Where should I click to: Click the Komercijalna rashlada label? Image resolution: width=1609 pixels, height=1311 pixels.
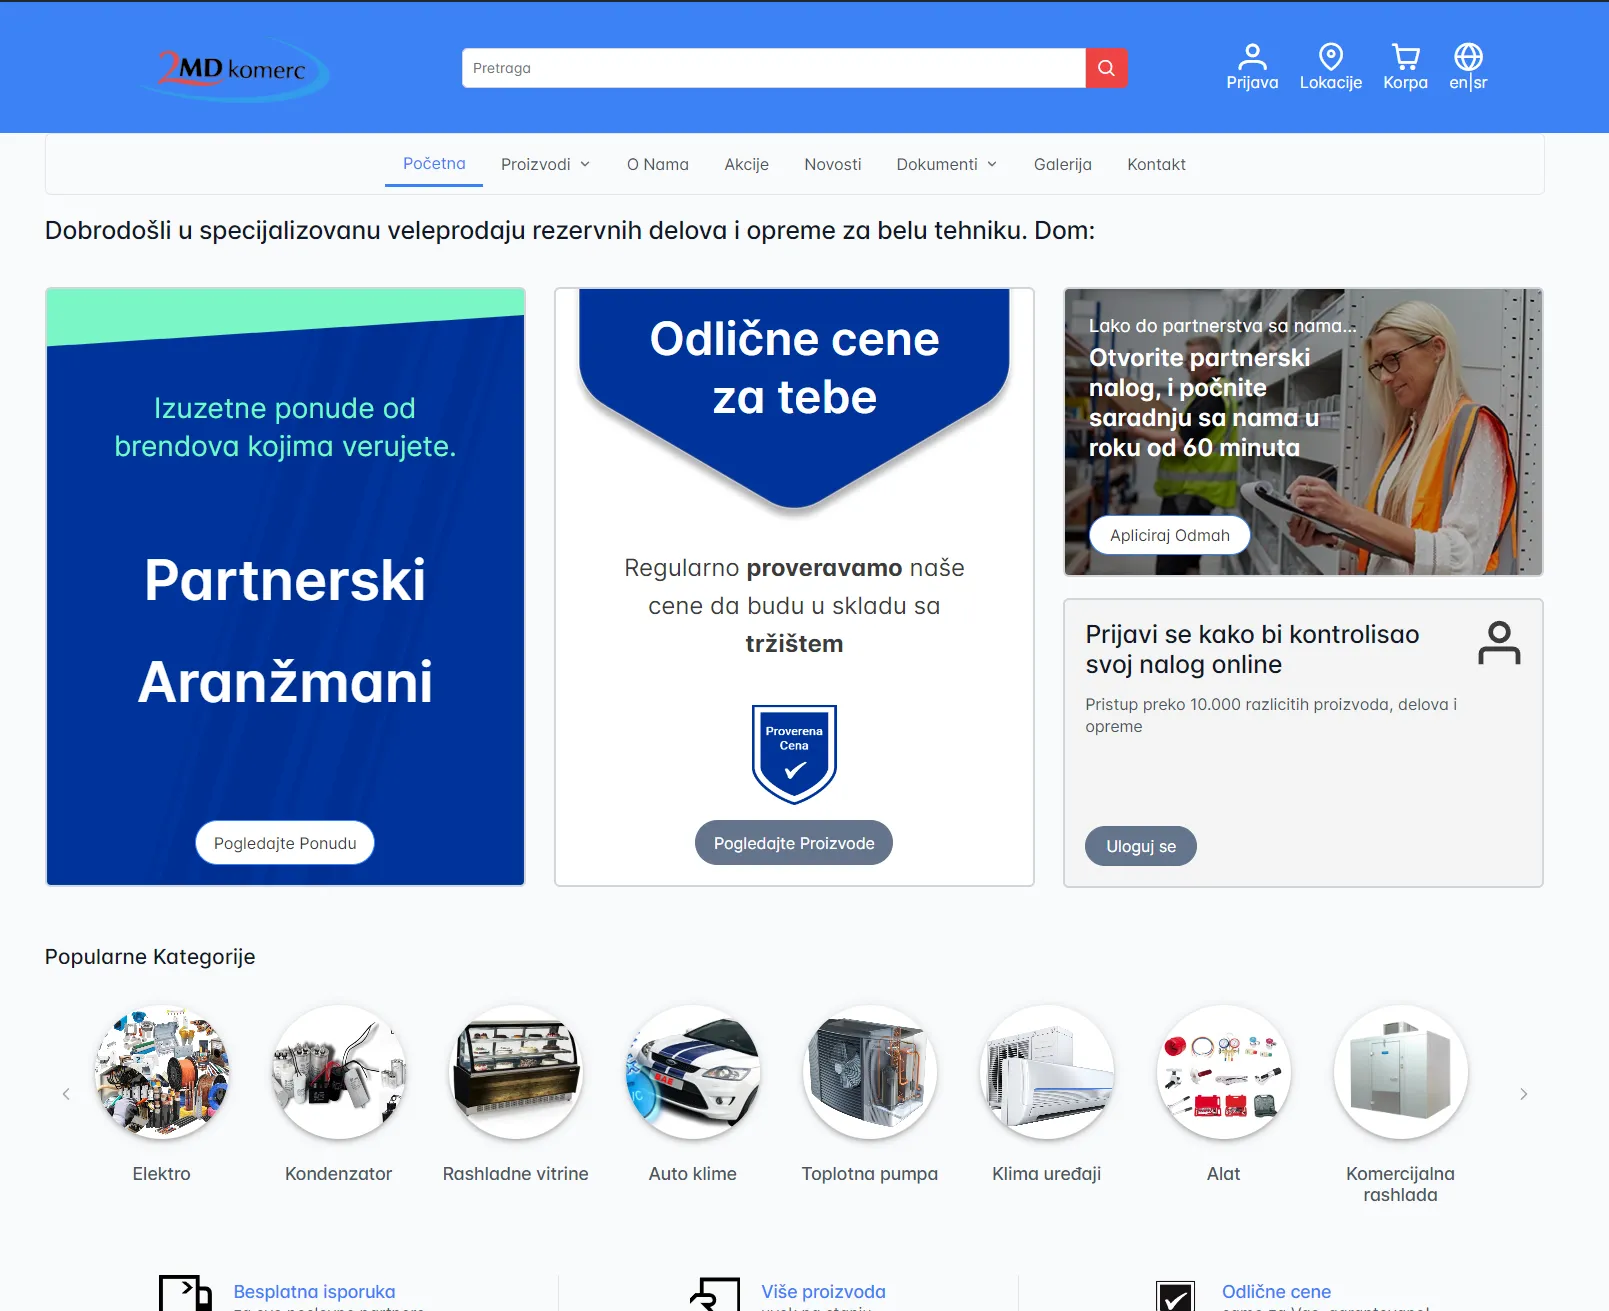(1401, 1184)
